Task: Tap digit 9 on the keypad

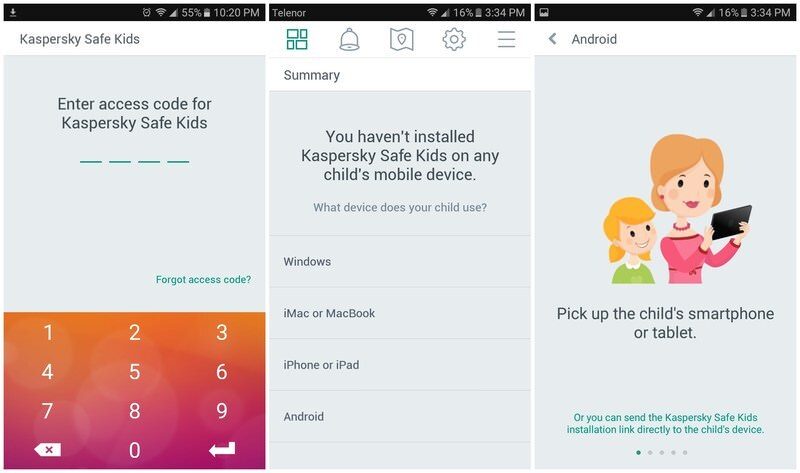Action: [x=222, y=411]
